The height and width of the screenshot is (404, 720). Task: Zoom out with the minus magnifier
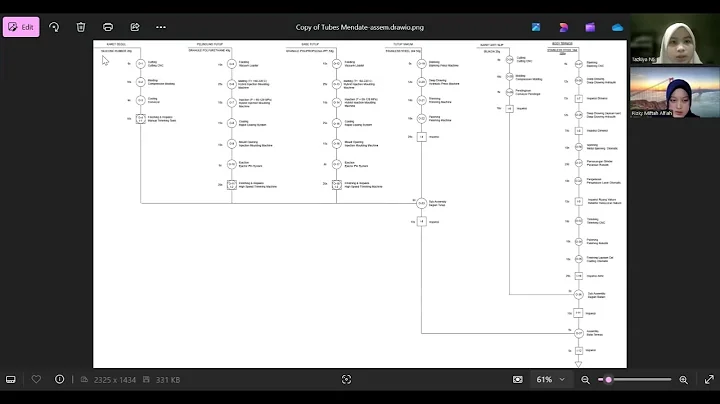coord(585,380)
